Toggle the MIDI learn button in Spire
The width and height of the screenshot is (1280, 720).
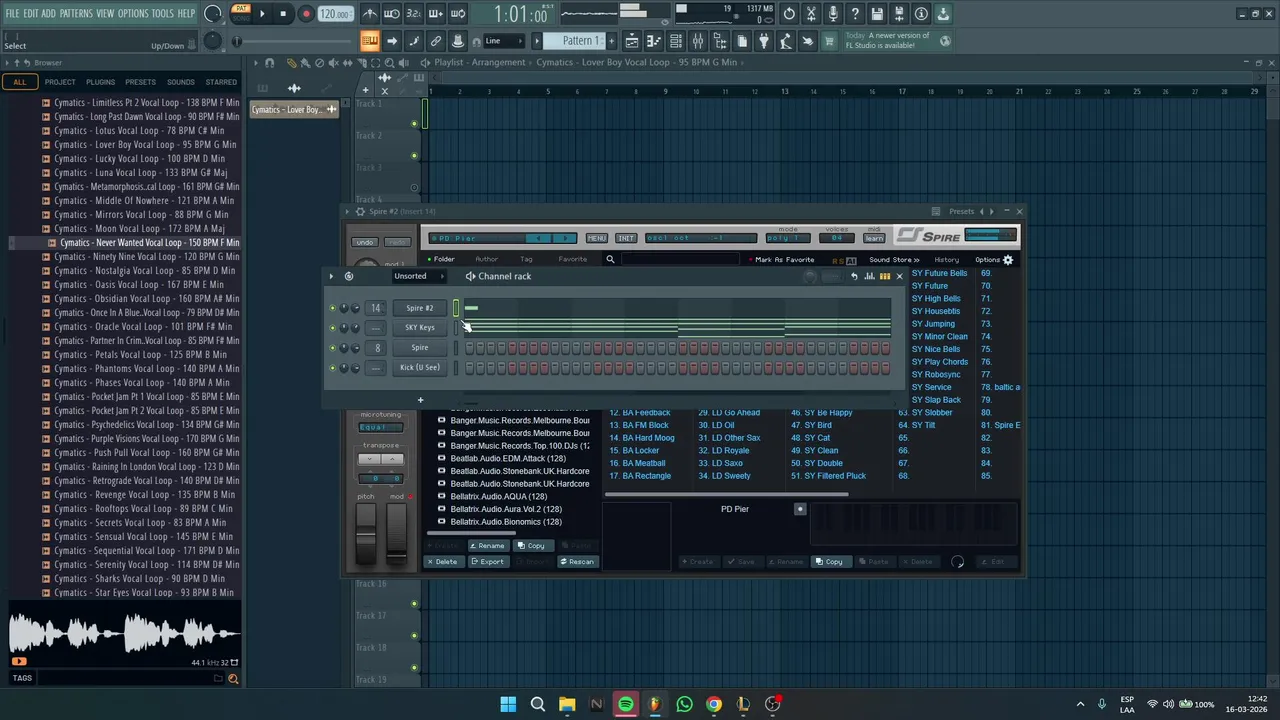[x=874, y=238]
